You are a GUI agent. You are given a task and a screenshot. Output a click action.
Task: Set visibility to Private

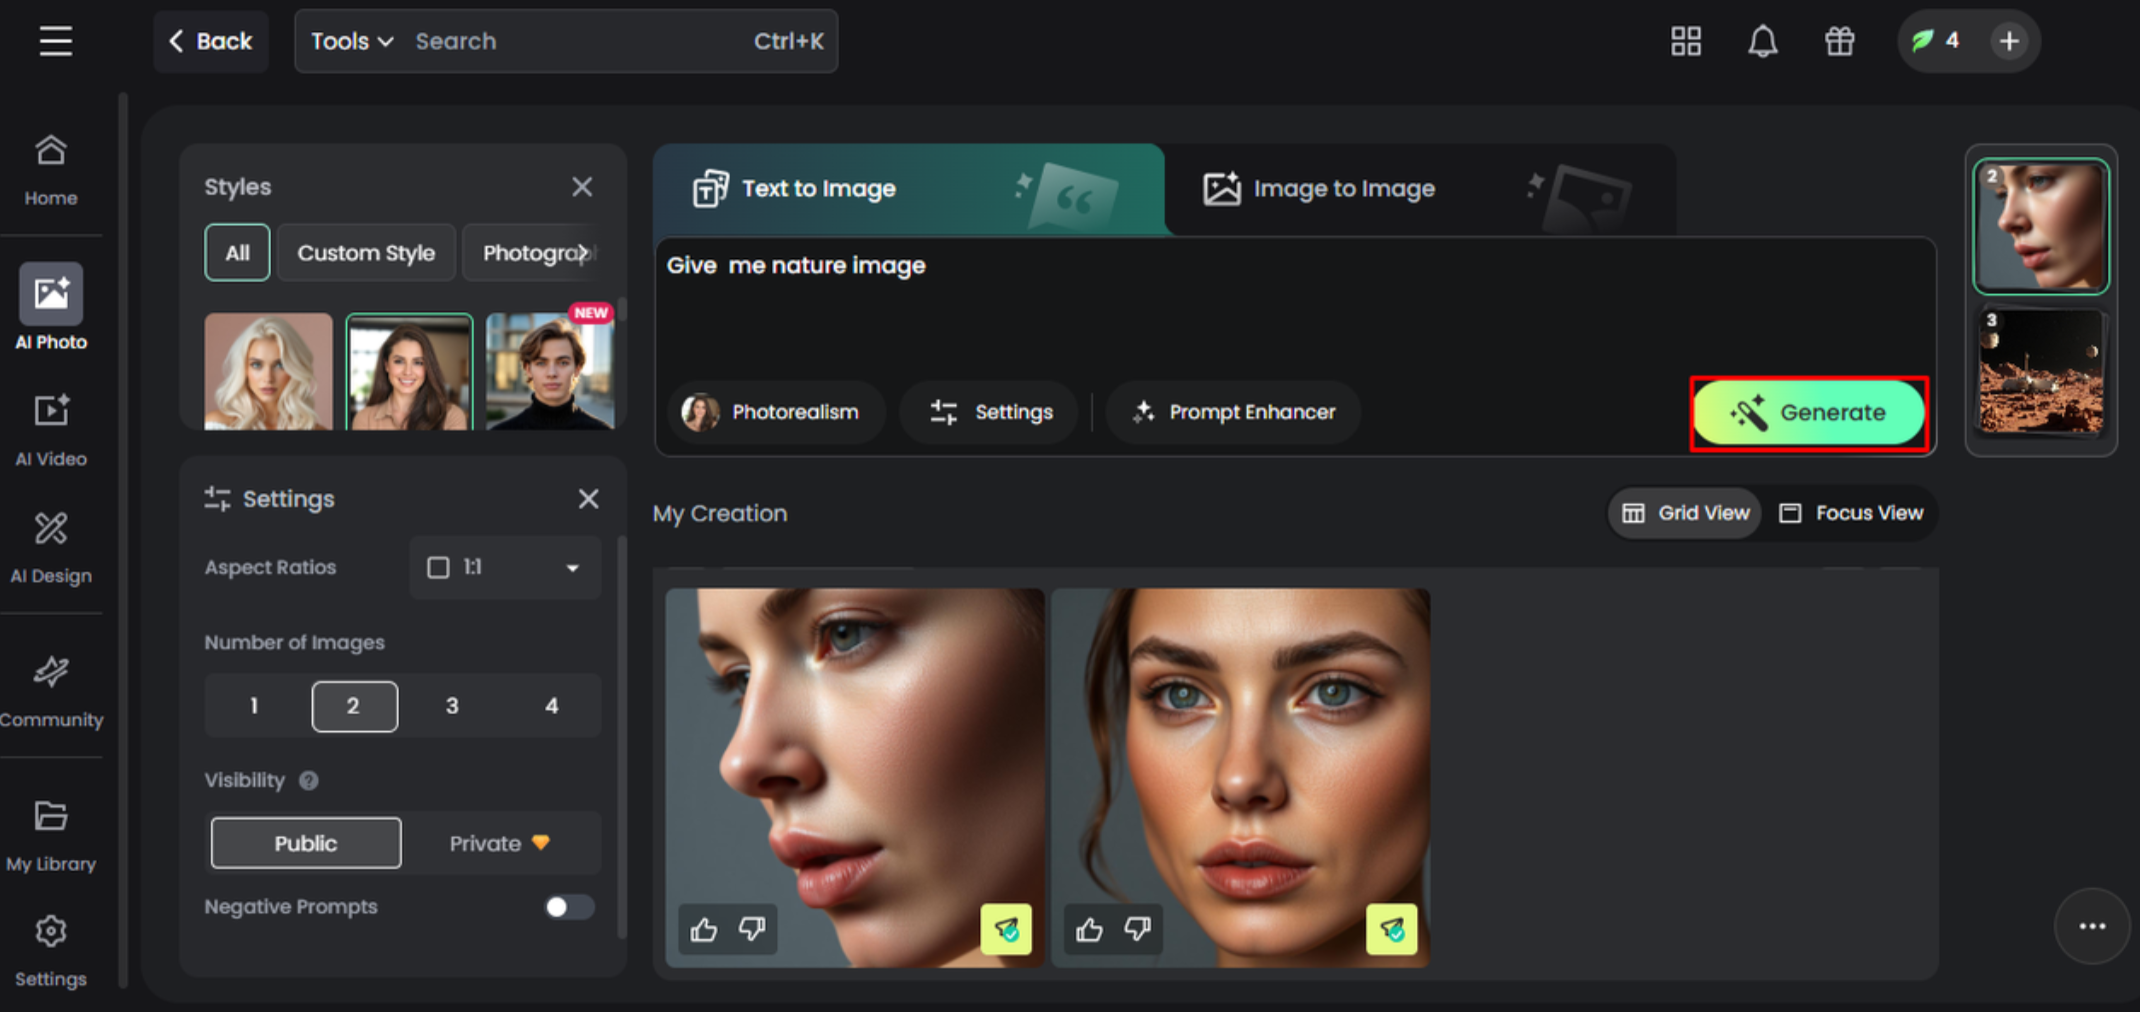487,843
